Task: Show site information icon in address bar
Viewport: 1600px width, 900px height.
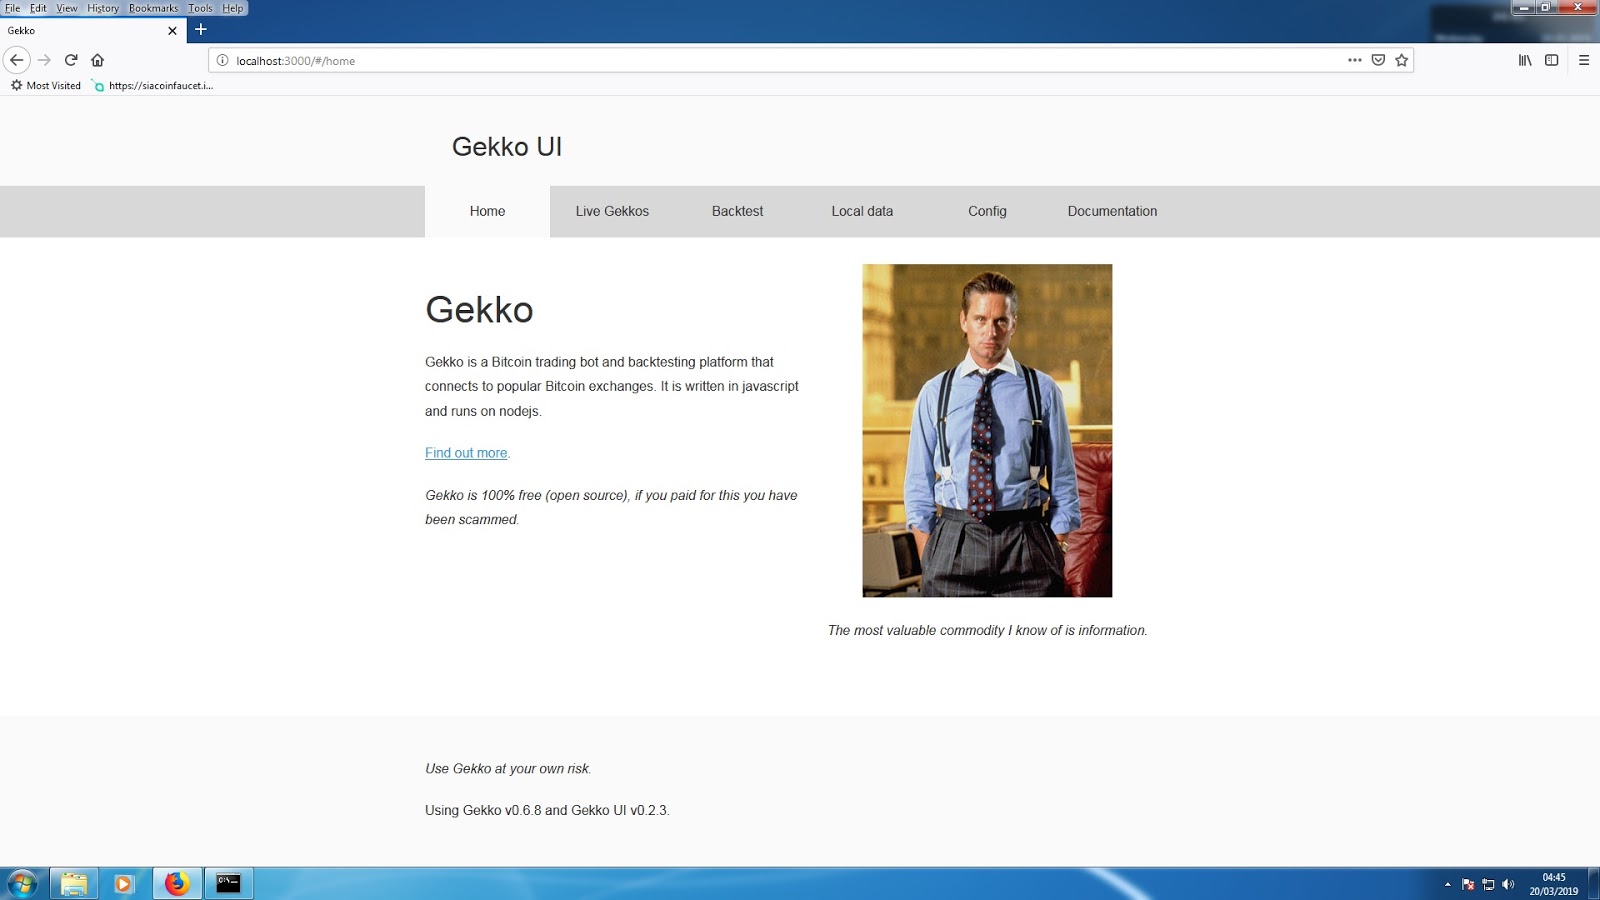Action: 223,60
